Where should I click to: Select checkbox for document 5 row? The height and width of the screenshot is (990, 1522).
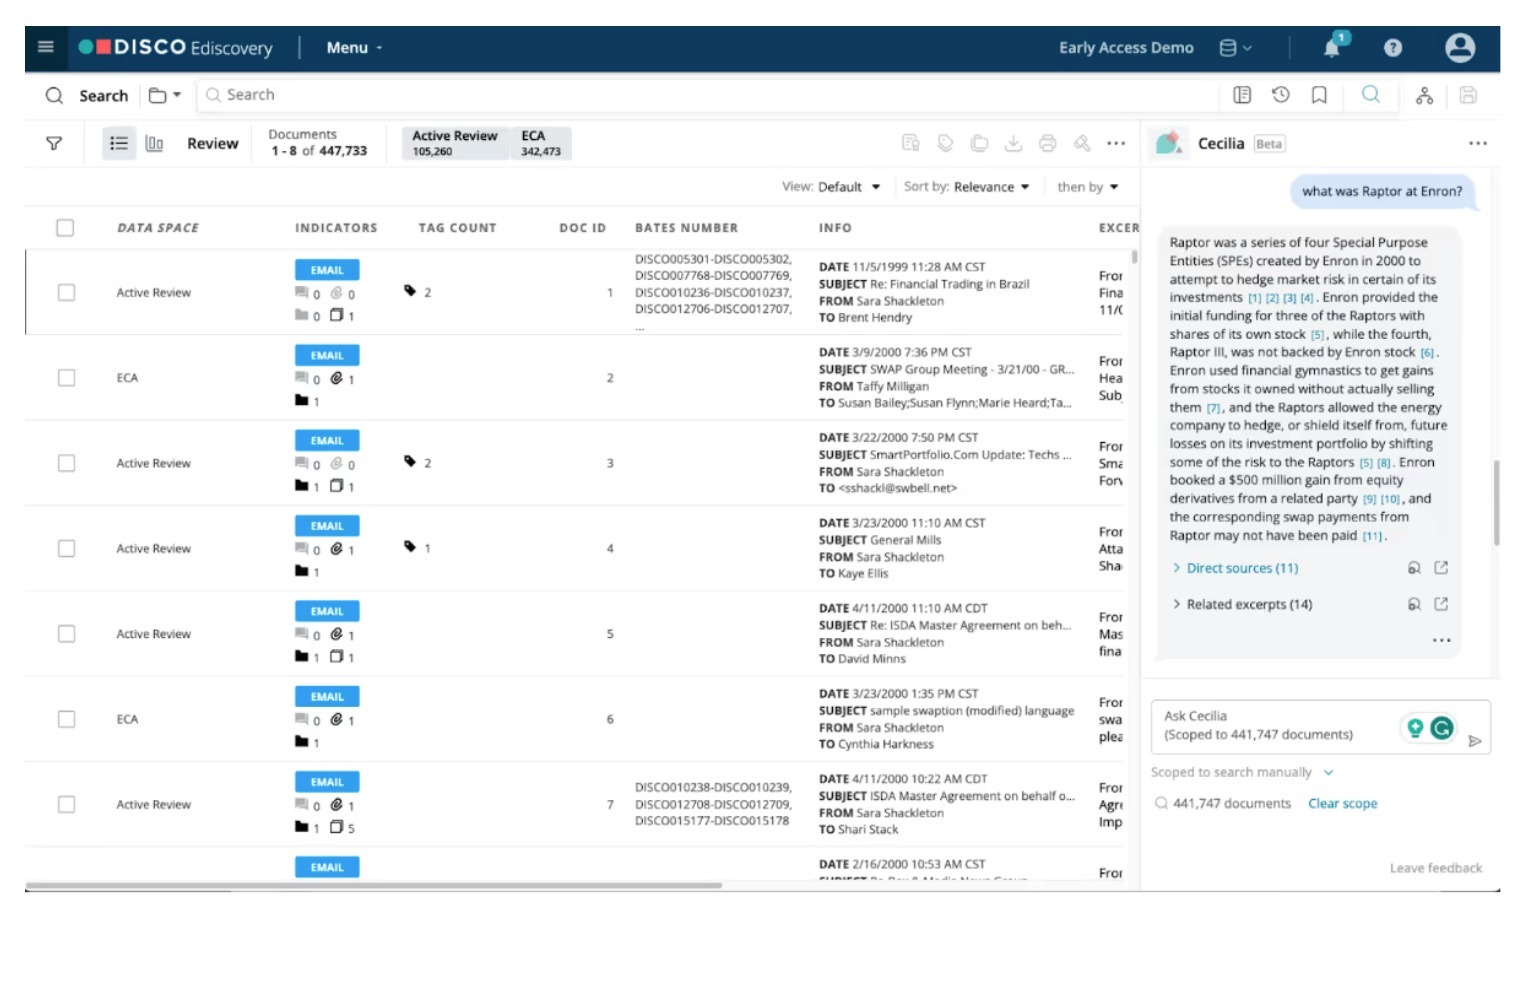pos(66,633)
